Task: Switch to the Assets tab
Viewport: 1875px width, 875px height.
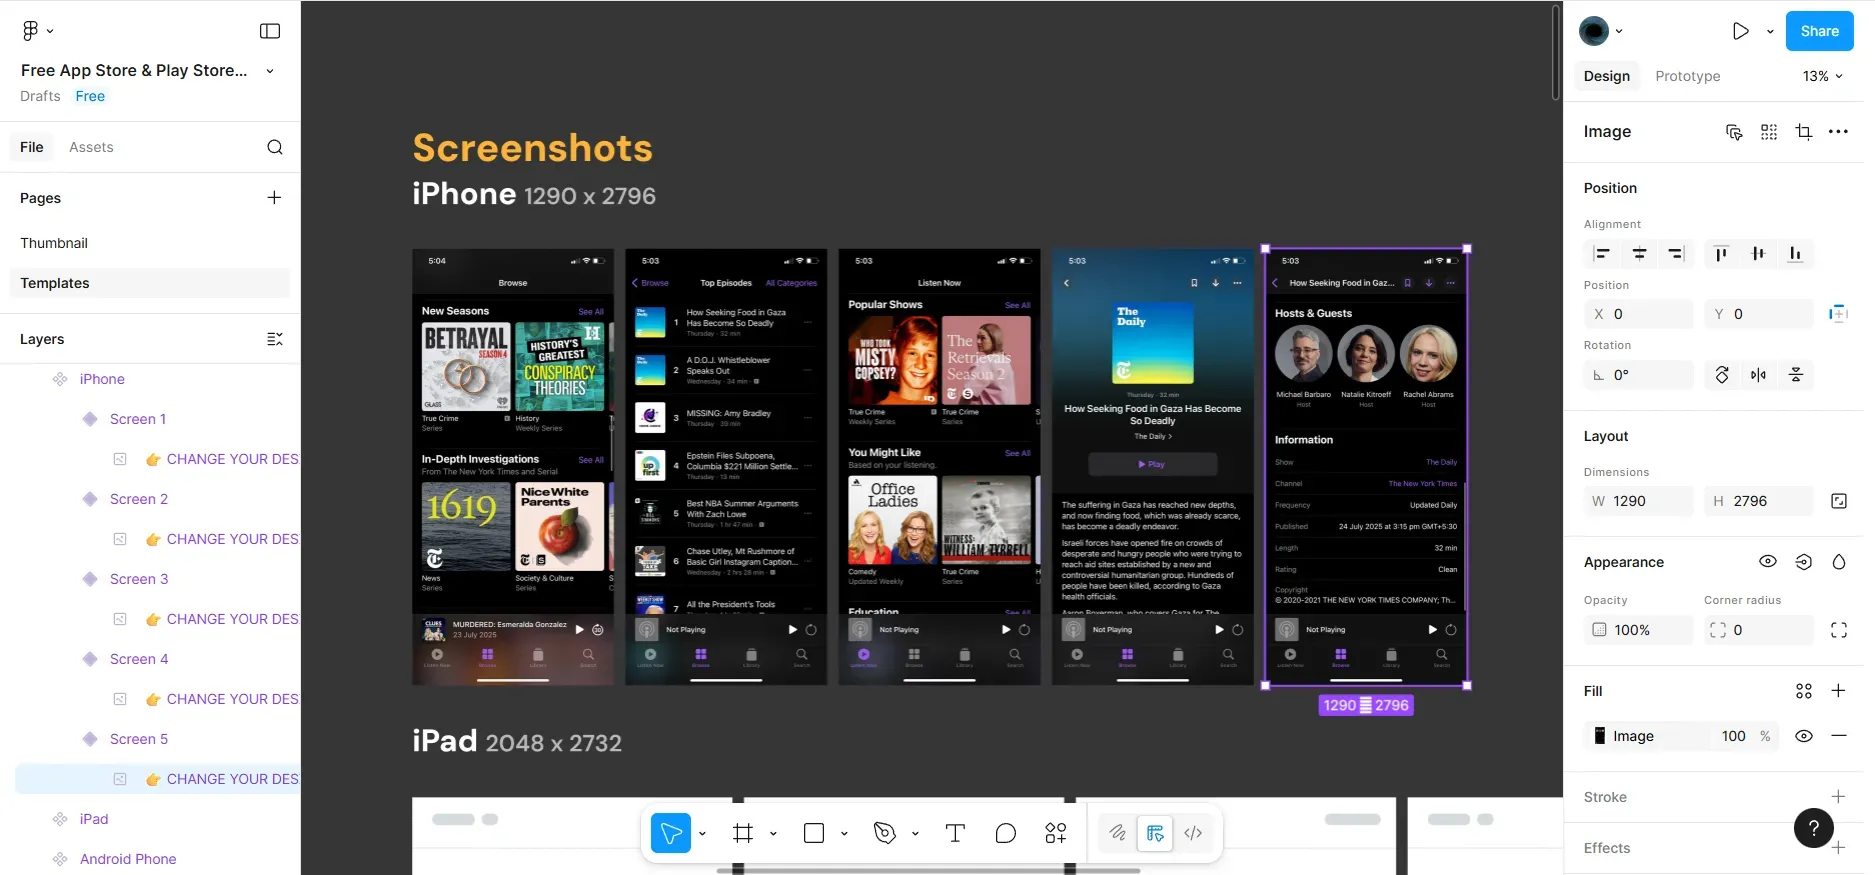Action: [x=91, y=147]
